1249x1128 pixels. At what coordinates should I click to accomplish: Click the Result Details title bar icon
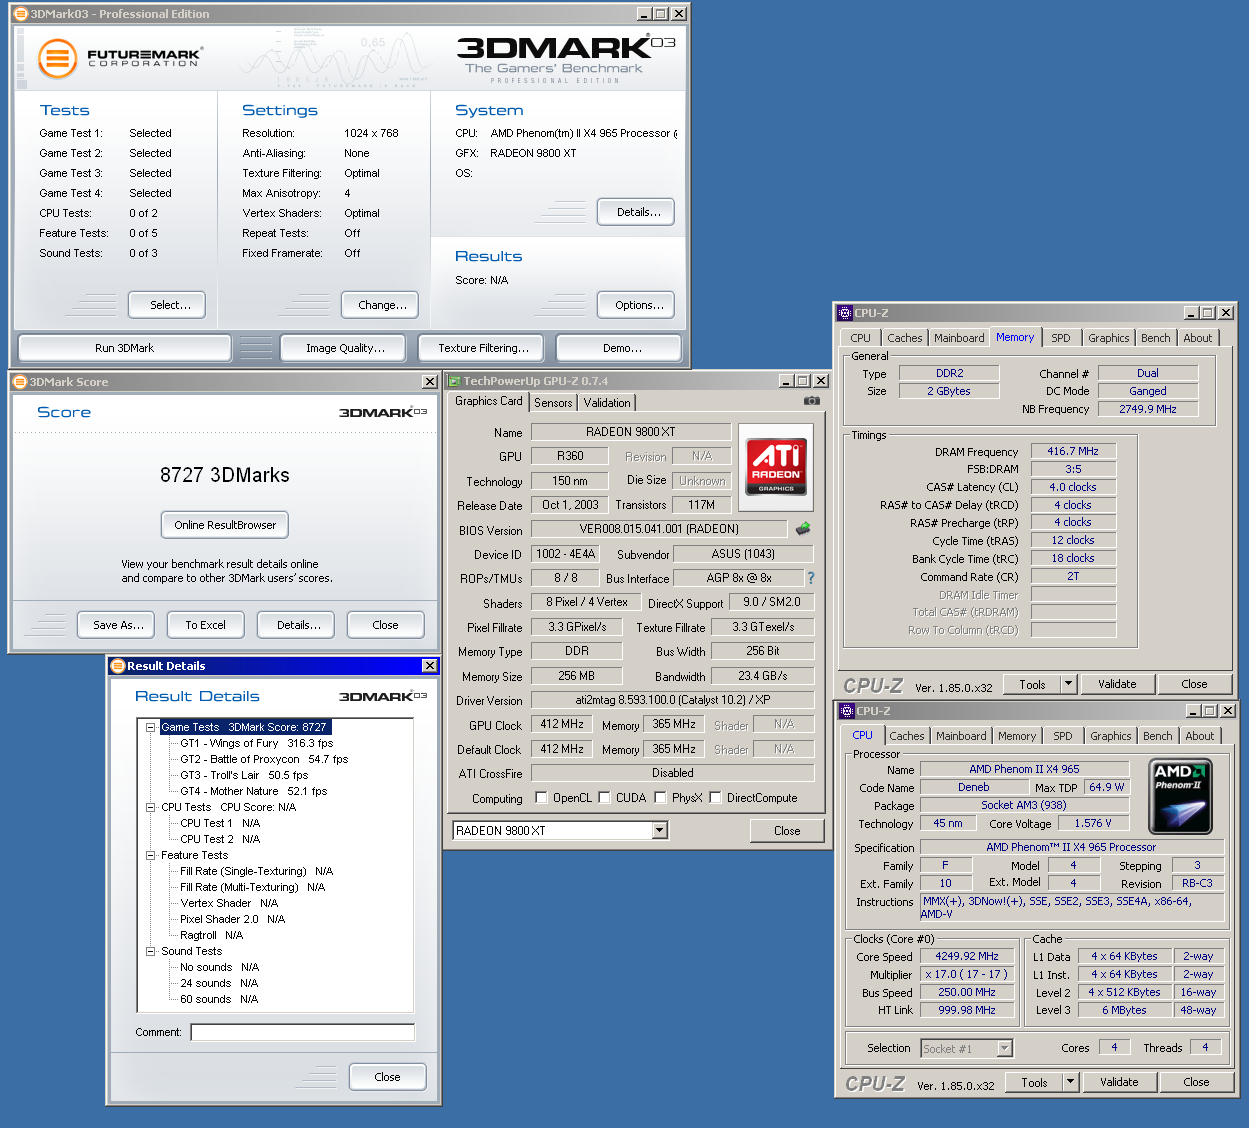118,666
